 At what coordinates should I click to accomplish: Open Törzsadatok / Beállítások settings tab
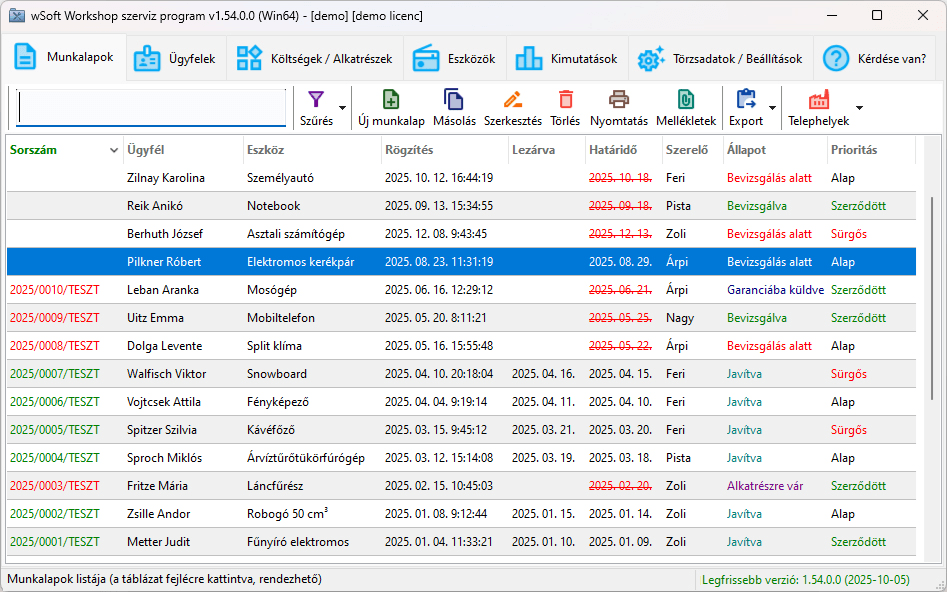pos(720,59)
